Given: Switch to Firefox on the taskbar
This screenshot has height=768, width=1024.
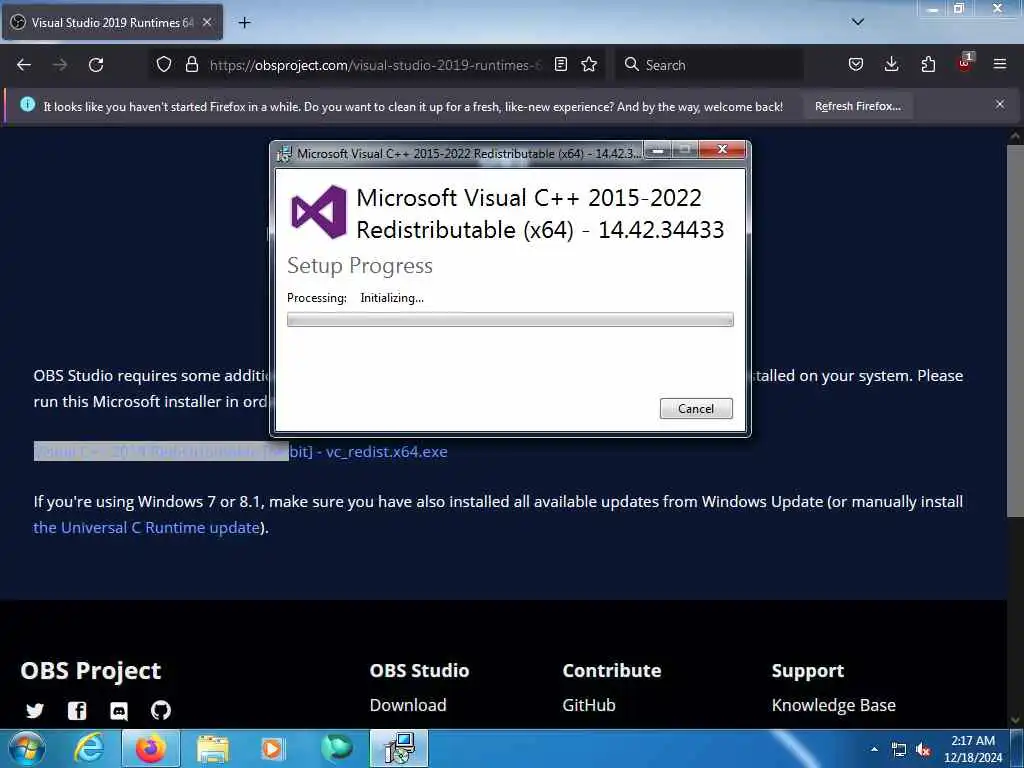Looking at the screenshot, I should click(x=150, y=748).
